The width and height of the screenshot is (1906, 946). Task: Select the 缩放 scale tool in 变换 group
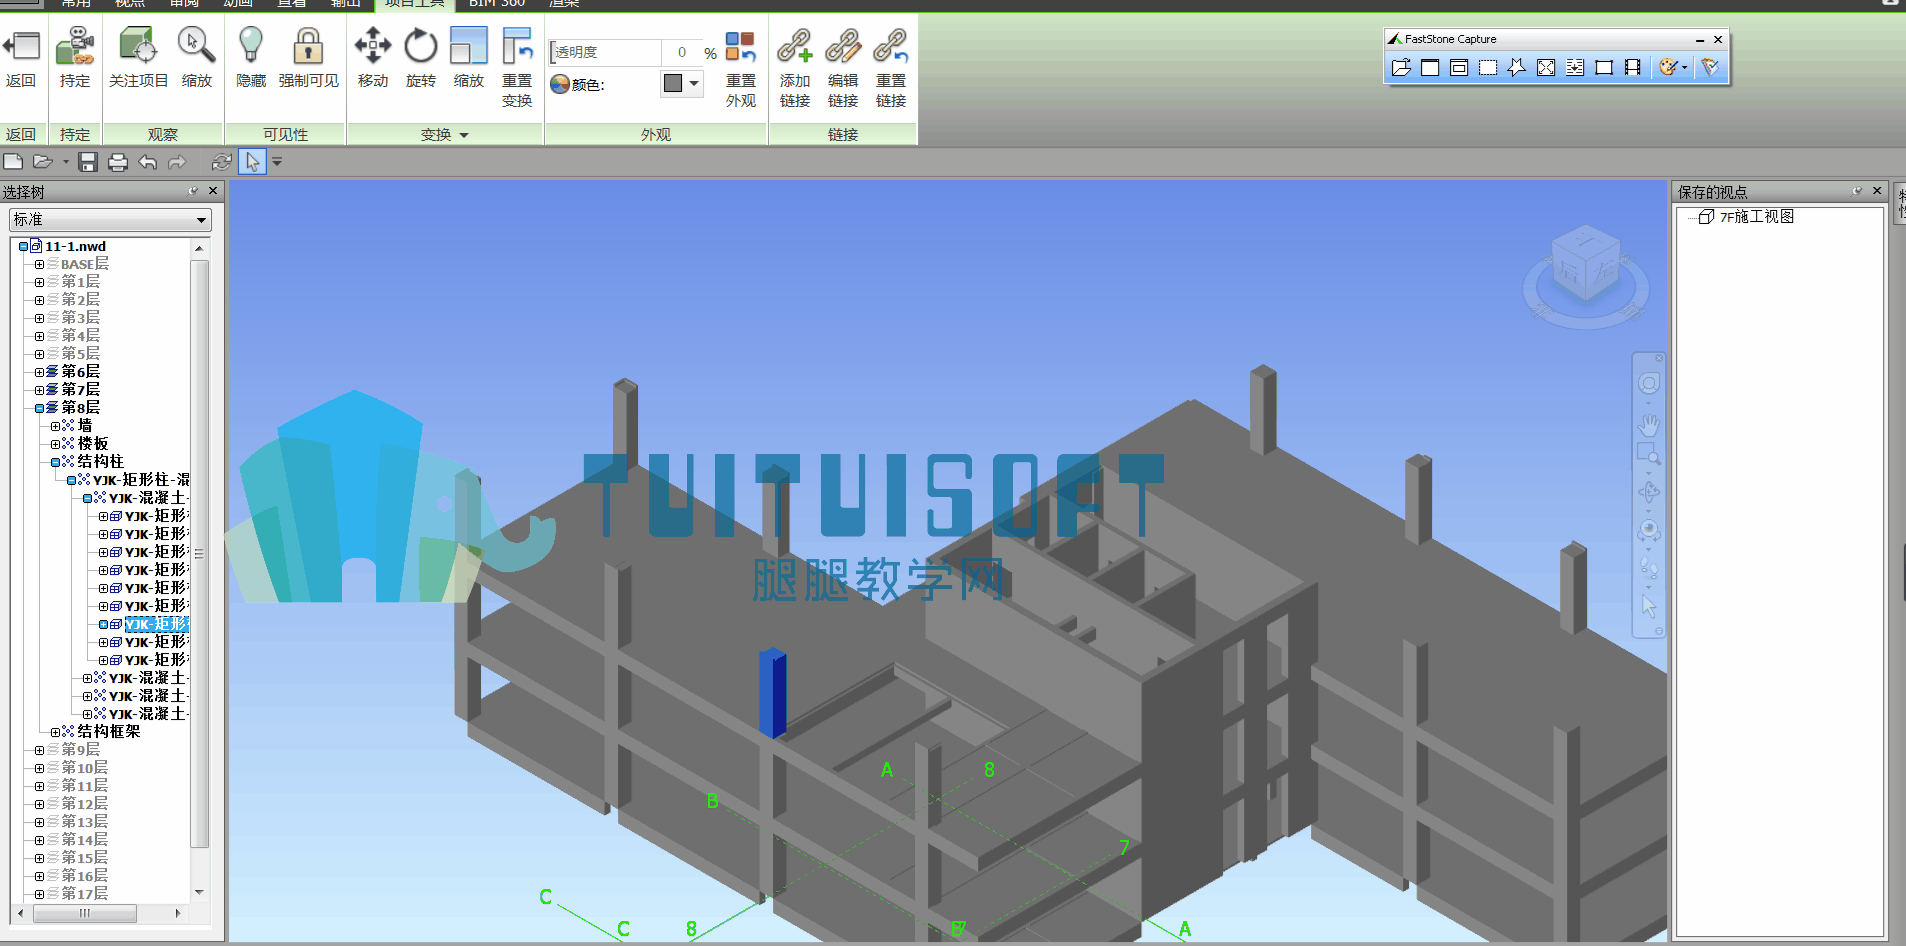click(469, 46)
